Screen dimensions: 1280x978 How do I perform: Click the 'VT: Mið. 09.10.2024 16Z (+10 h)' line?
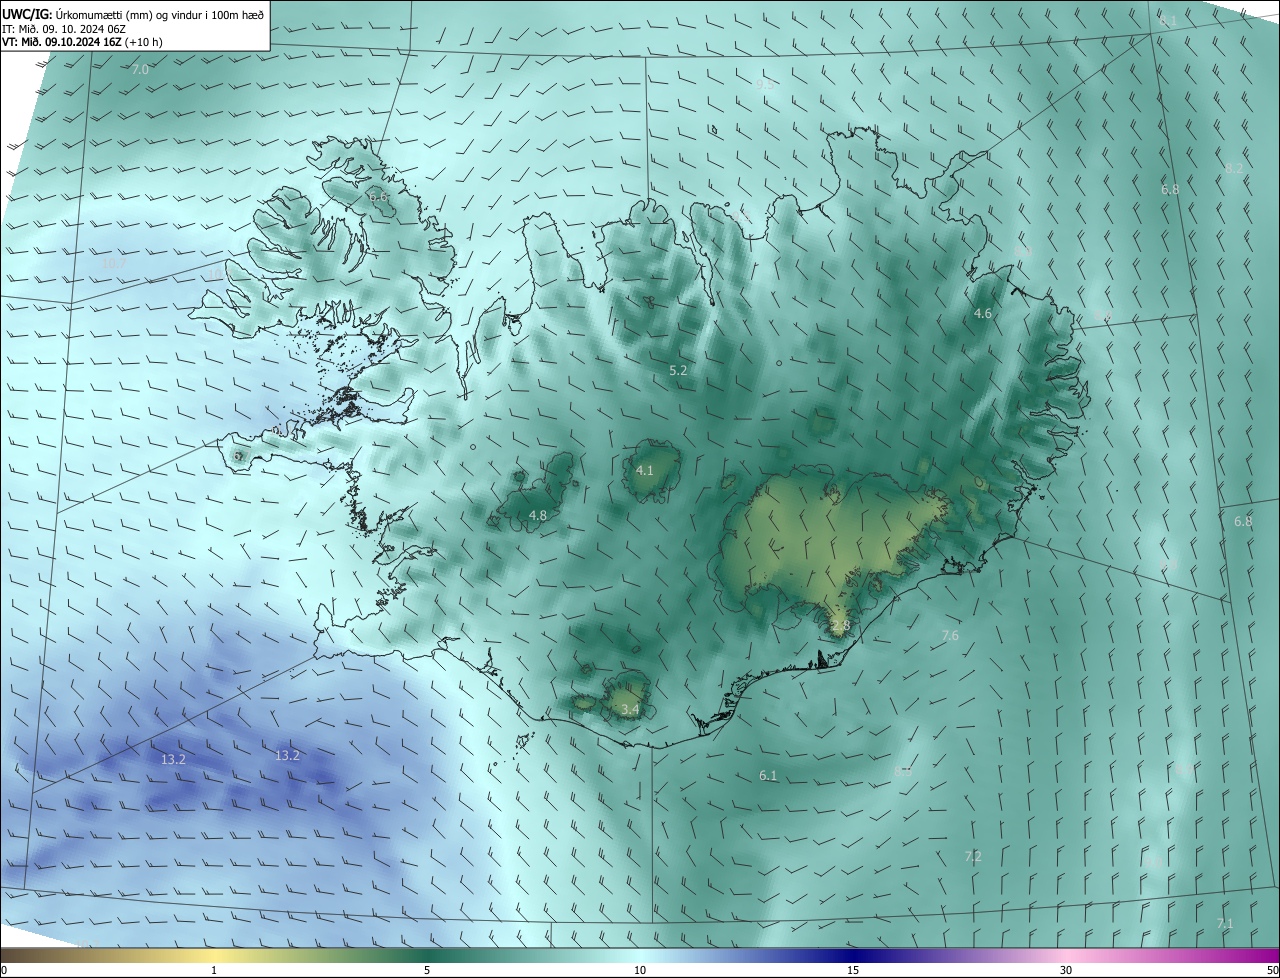coord(83,42)
